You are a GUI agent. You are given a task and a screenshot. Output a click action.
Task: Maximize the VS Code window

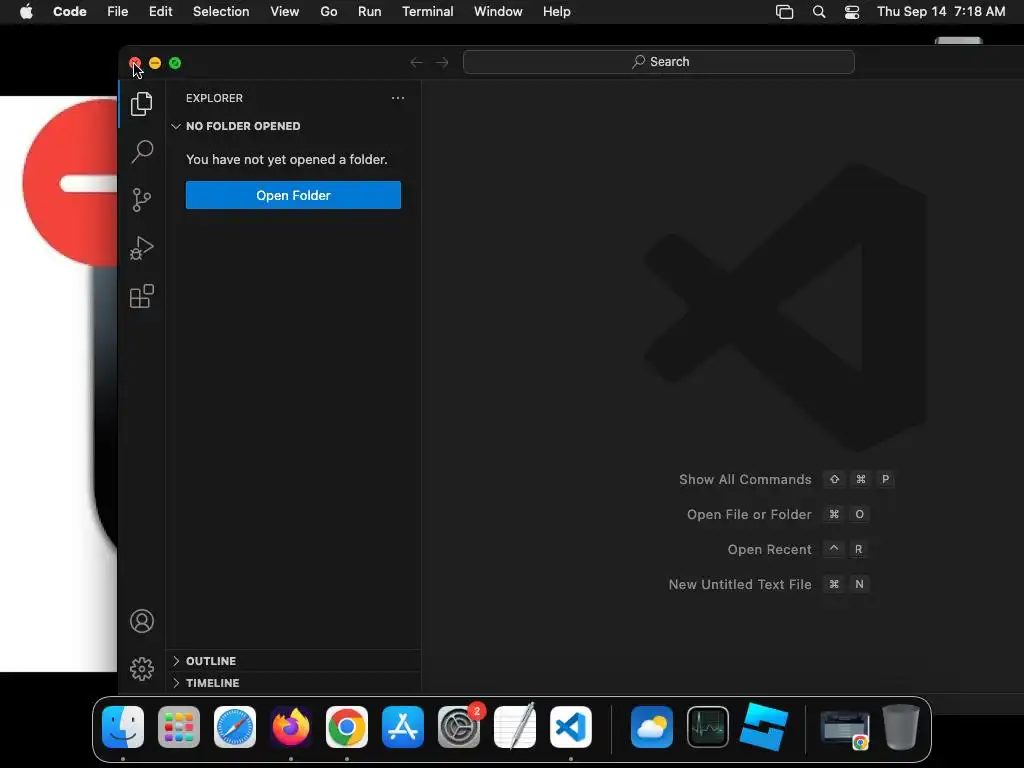pyautogui.click(x=175, y=63)
